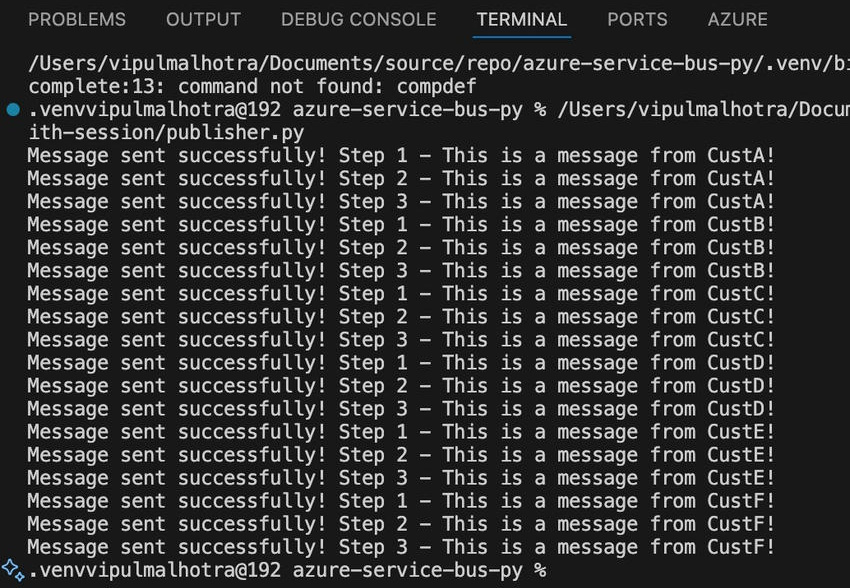Open the AZURE panel tab
Screen dimensions: 850x588
(x=737, y=20)
